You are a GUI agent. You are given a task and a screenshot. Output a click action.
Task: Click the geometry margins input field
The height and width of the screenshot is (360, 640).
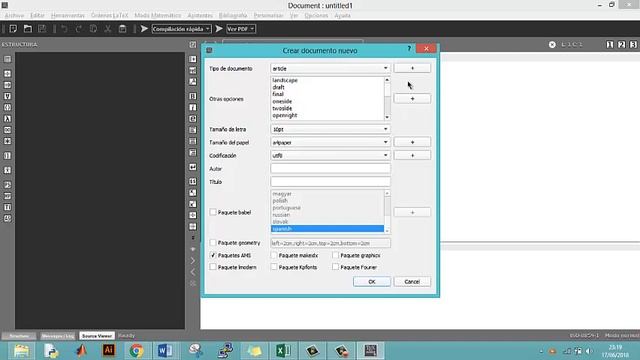click(x=330, y=243)
